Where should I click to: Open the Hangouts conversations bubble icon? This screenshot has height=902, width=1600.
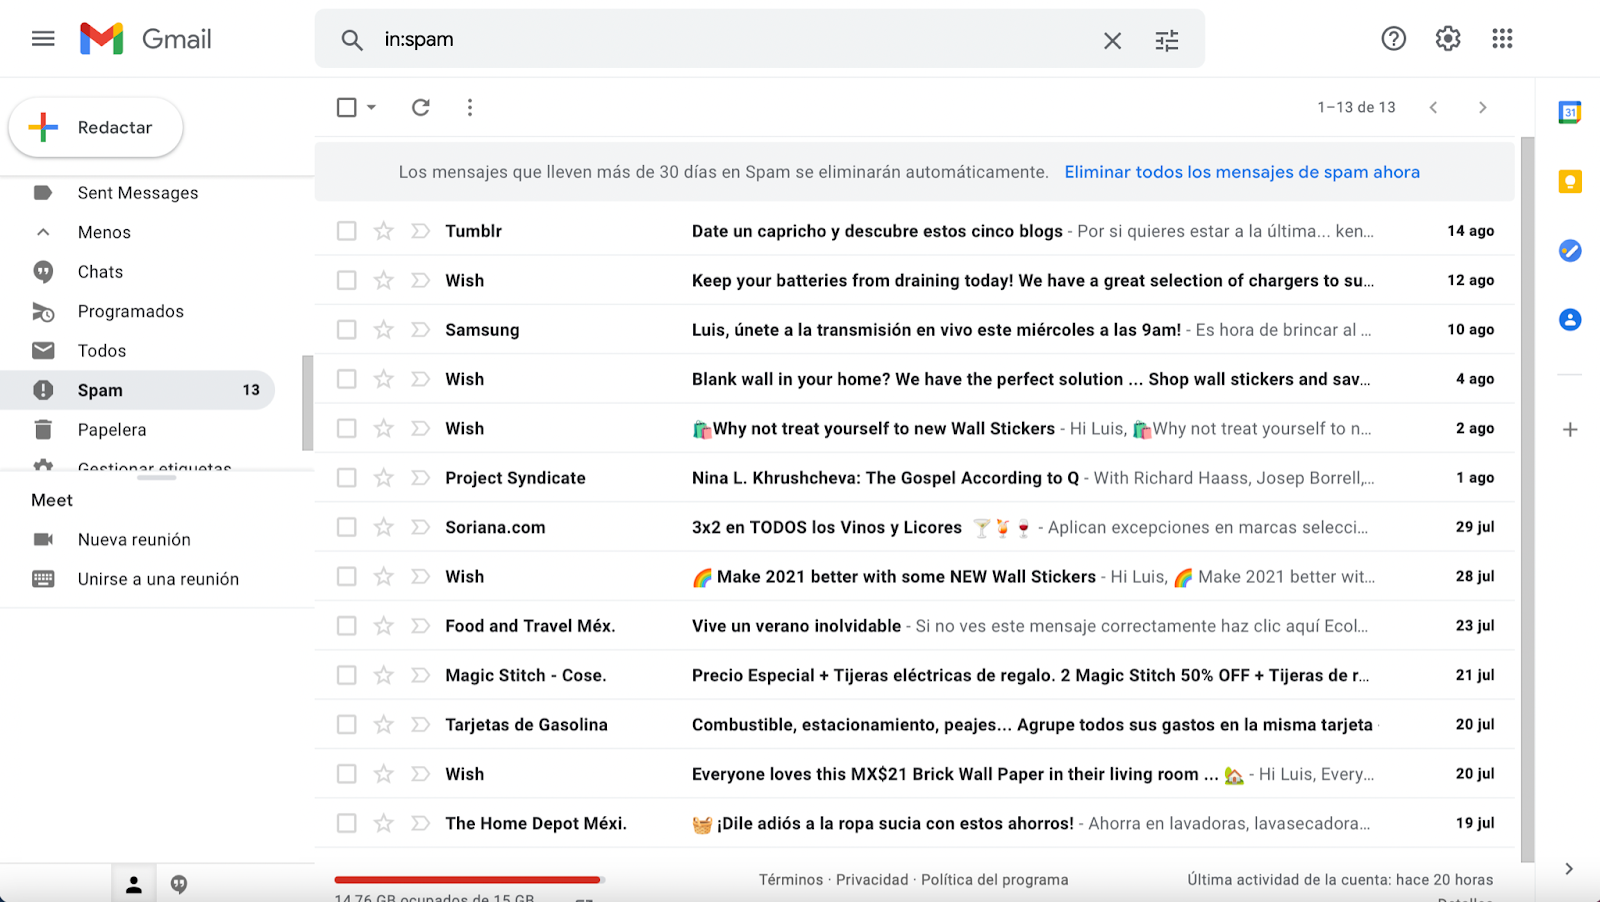[179, 884]
